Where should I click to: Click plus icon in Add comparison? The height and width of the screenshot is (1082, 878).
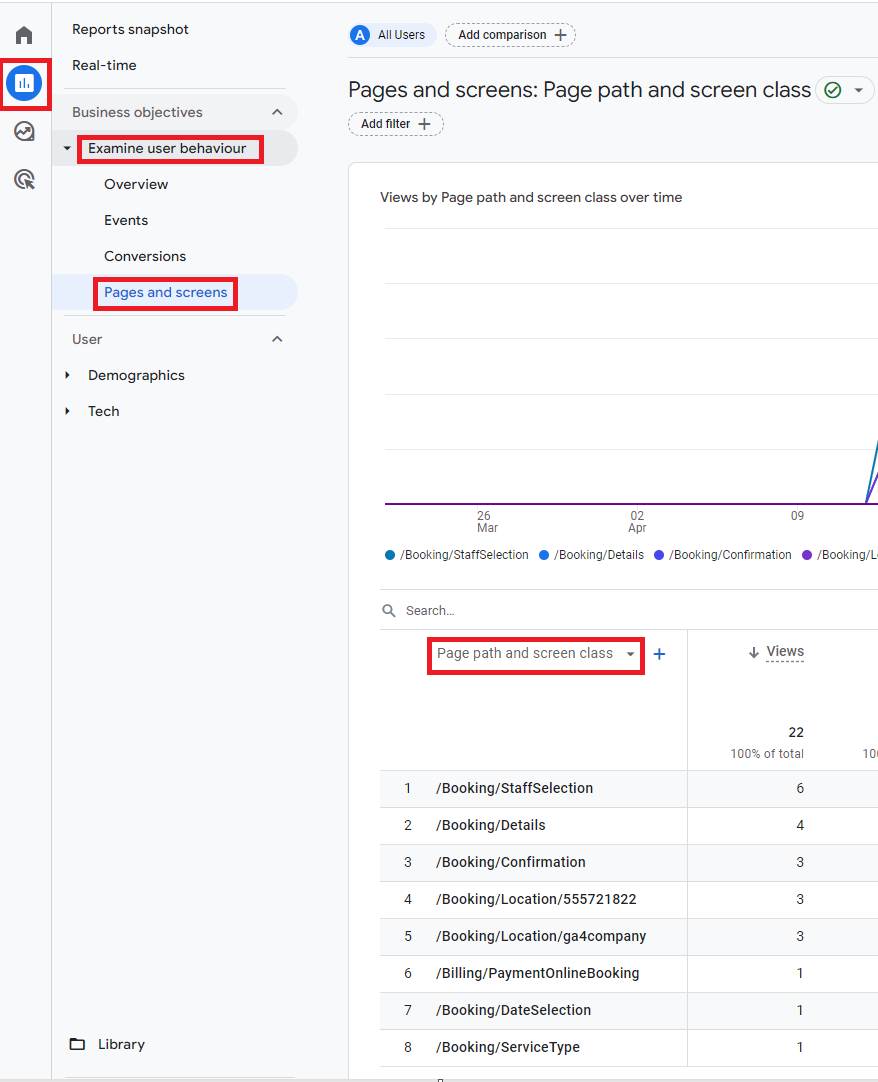[x=560, y=35]
